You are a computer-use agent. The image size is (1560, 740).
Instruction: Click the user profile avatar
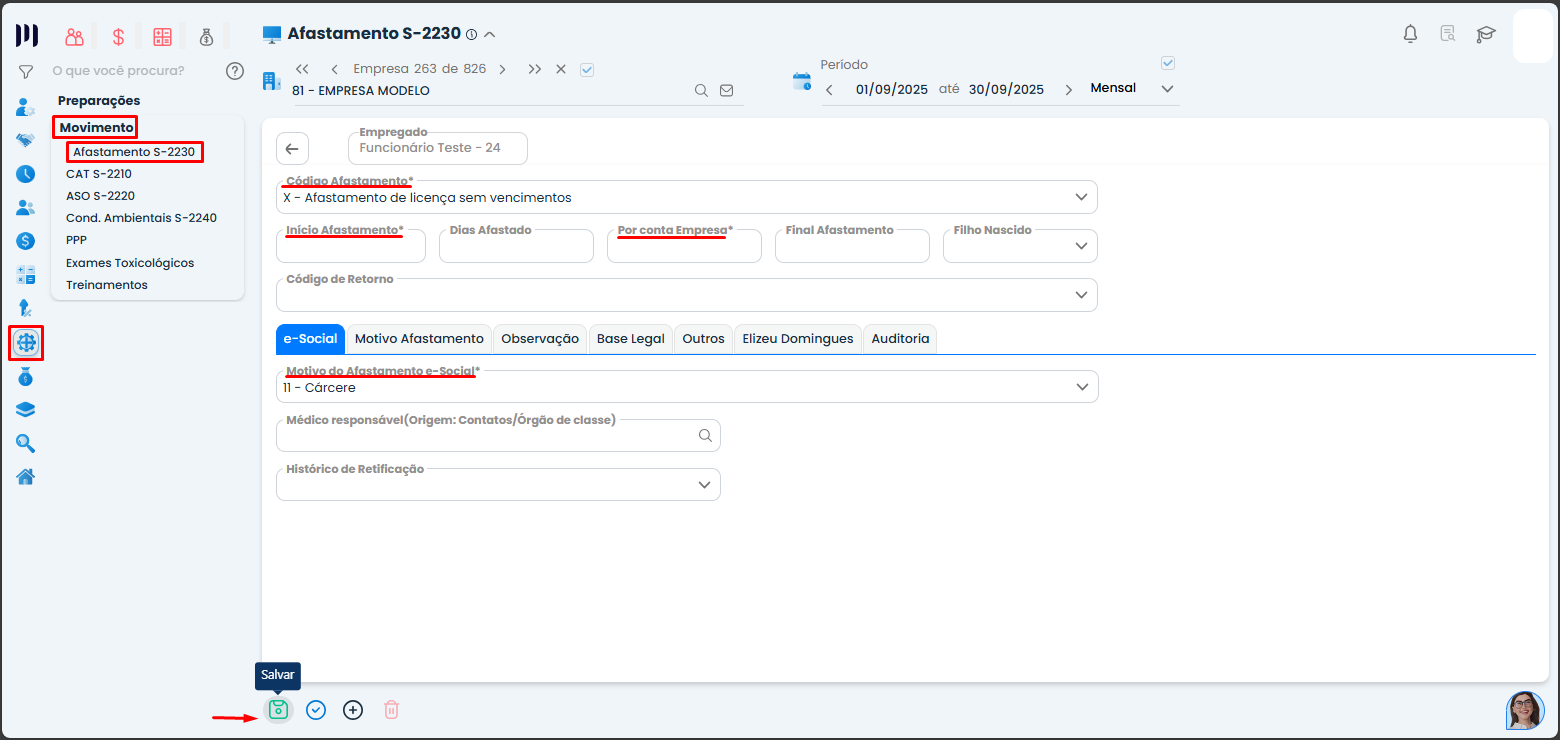1525,710
